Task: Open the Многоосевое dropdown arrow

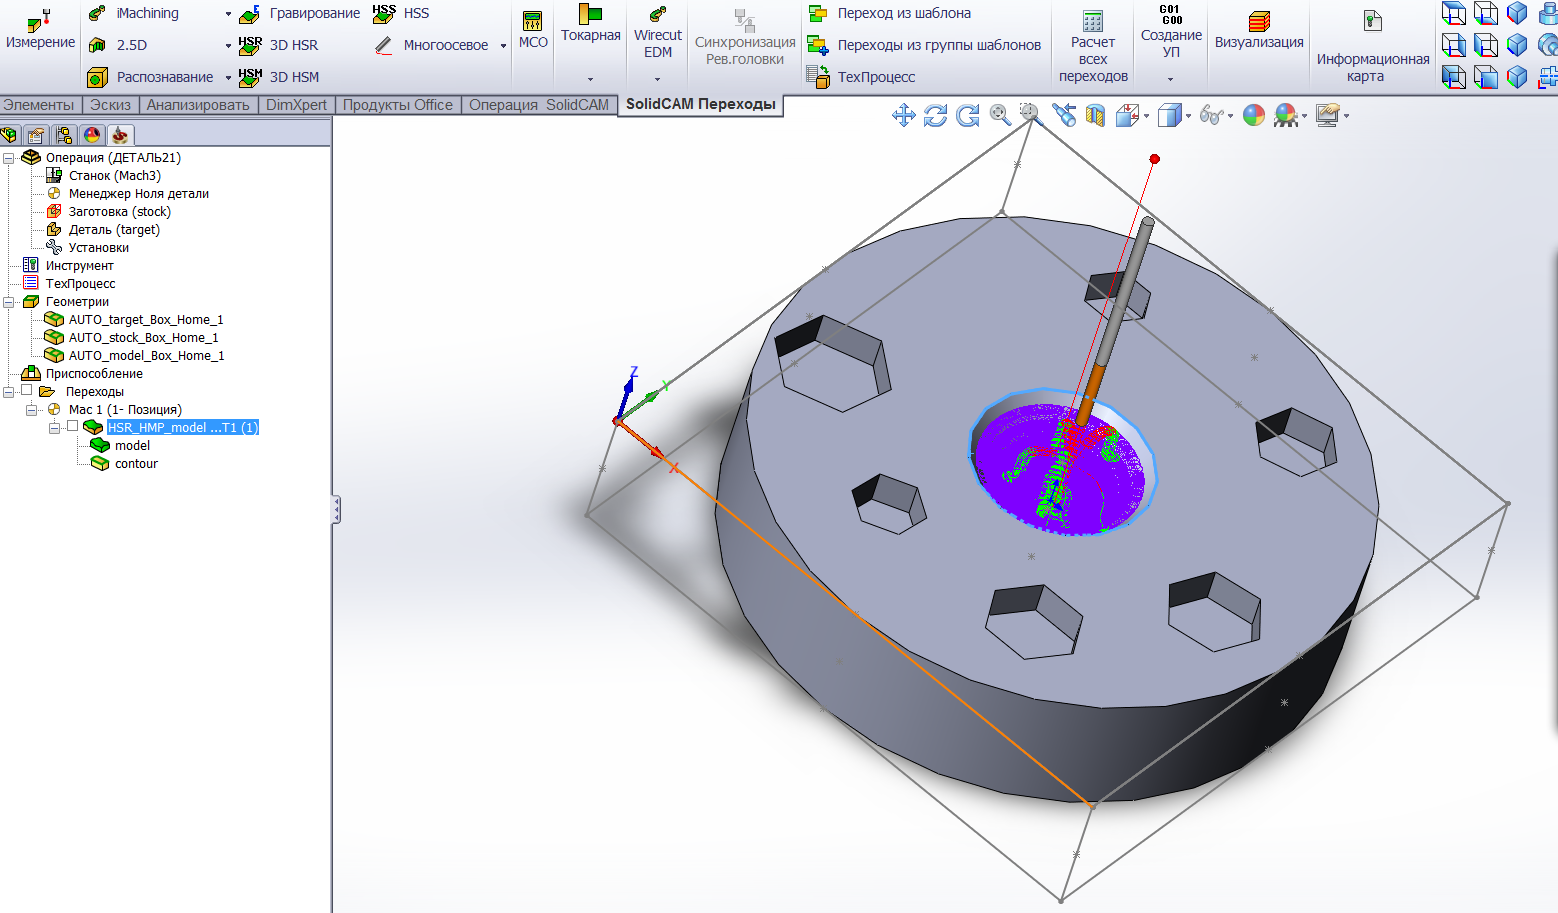Action: coord(503,46)
